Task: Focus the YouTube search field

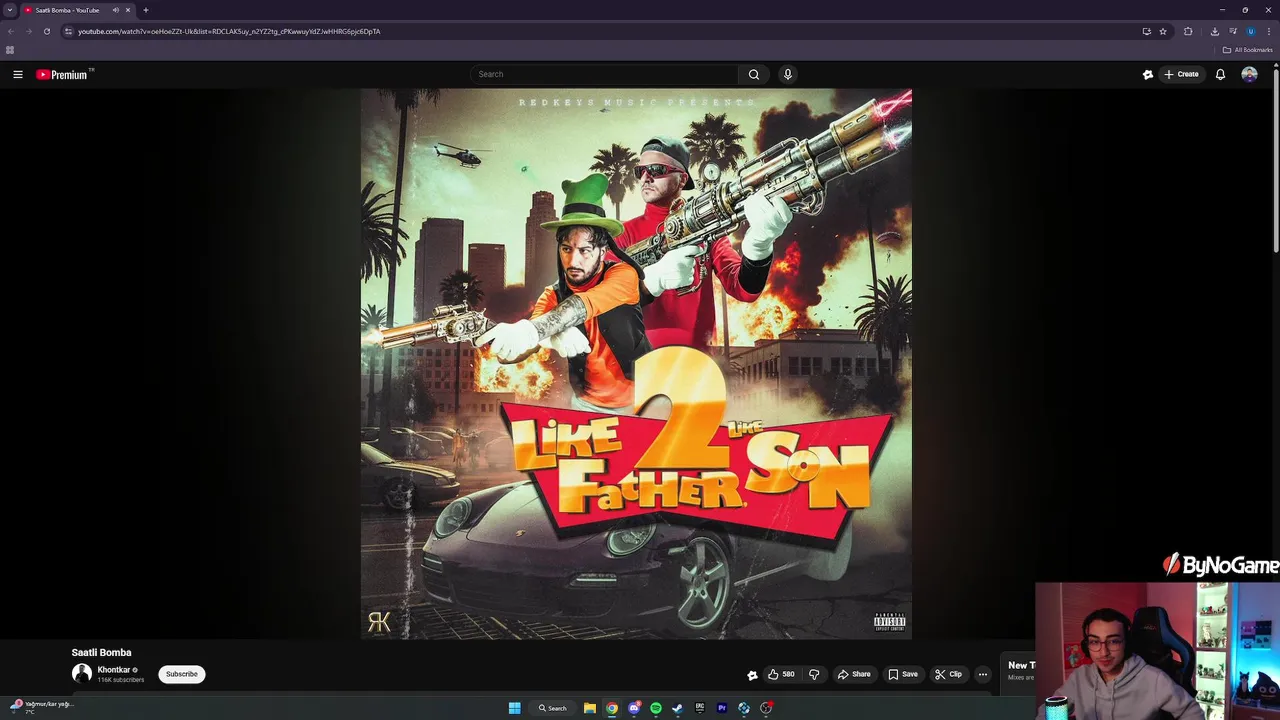Action: (x=605, y=74)
